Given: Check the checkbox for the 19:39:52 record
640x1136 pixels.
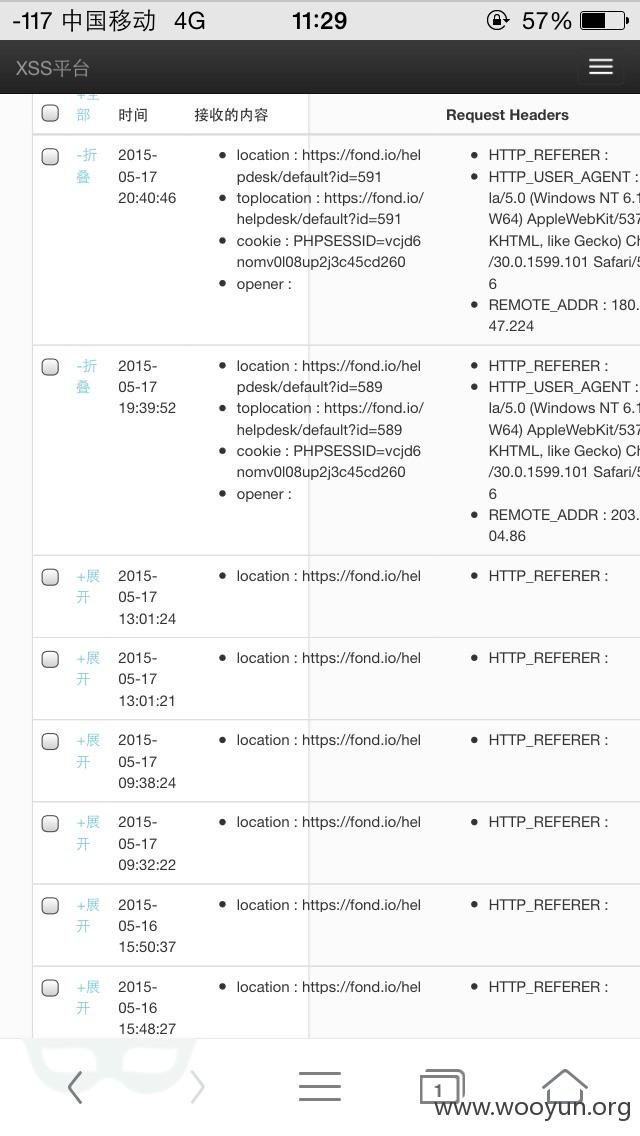Looking at the screenshot, I should tap(50, 367).
